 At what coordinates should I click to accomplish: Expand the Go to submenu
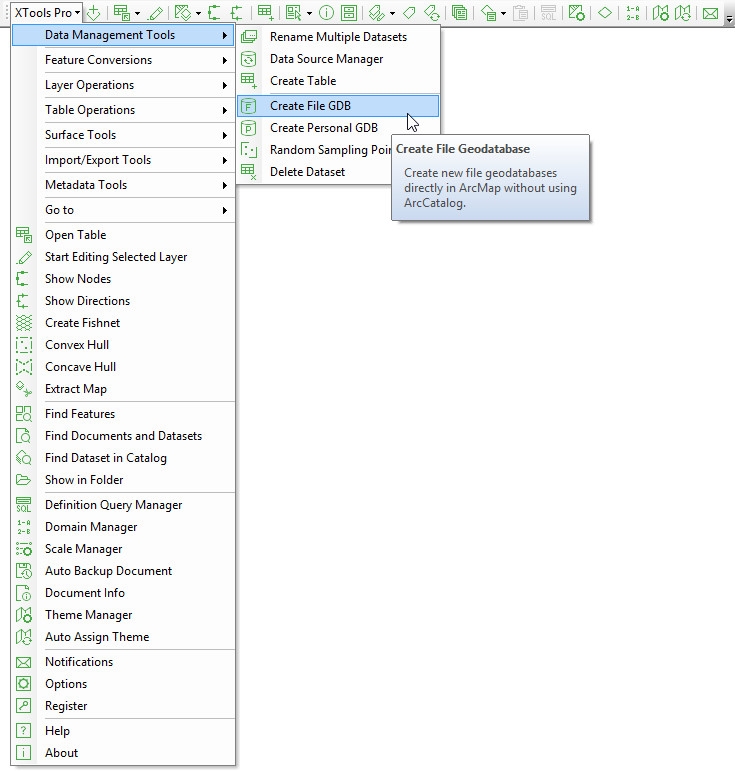tap(123, 210)
